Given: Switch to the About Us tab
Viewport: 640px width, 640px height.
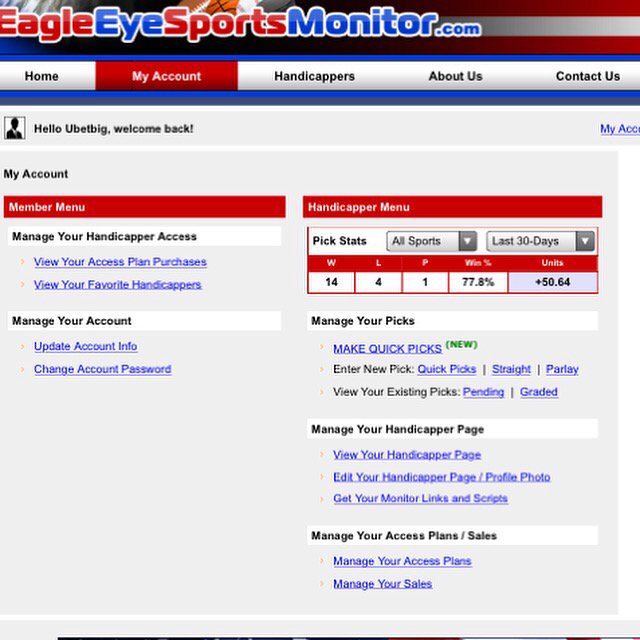Looking at the screenshot, I should 456,76.
